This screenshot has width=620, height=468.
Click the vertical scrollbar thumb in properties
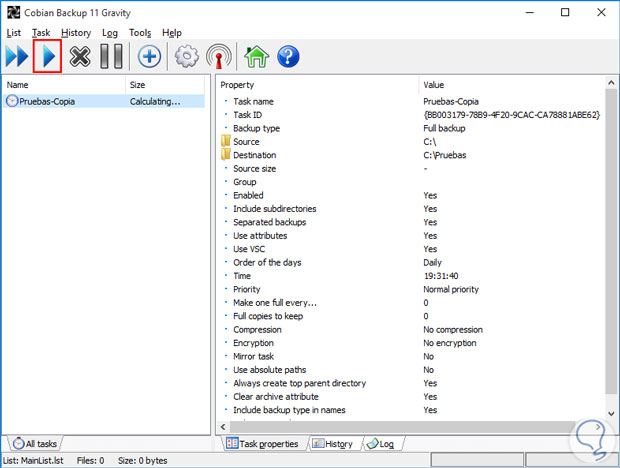coord(611,241)
